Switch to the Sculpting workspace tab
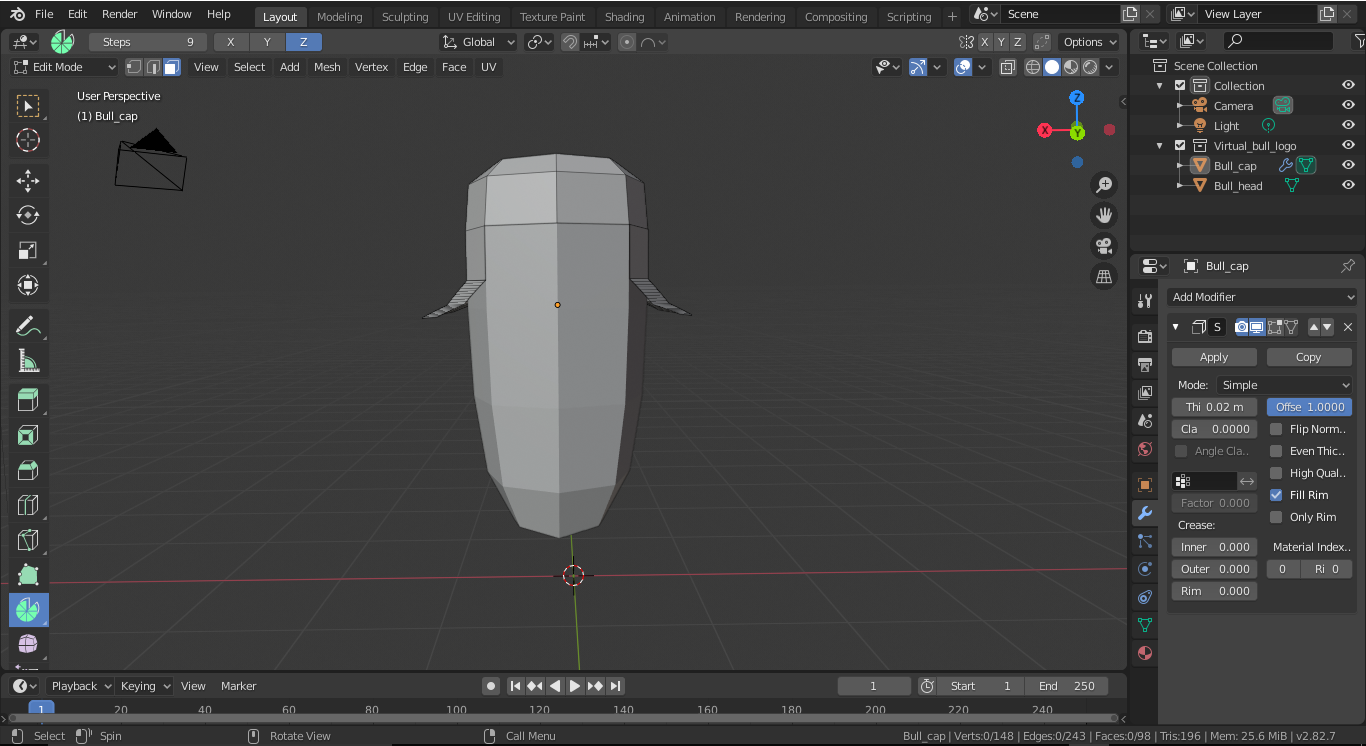This screenshot has height=746, width=1366. (x=405, y=16)
